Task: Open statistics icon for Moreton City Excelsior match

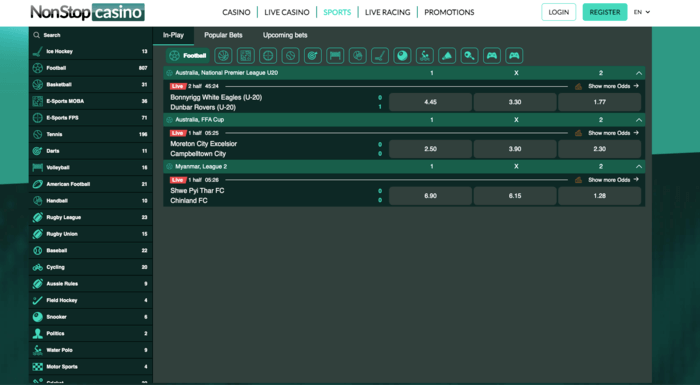Action: [x=579, y=133]
